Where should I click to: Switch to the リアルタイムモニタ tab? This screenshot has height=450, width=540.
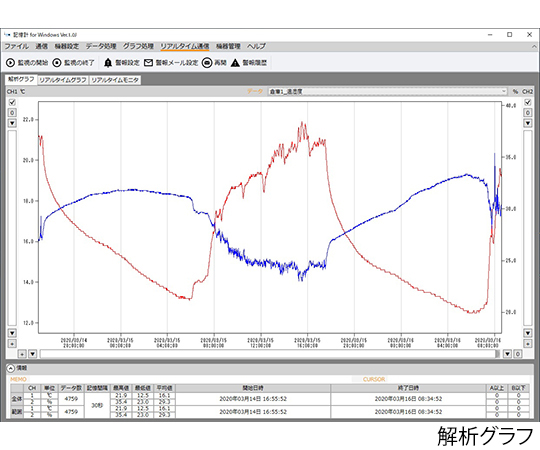coord(115,80)
